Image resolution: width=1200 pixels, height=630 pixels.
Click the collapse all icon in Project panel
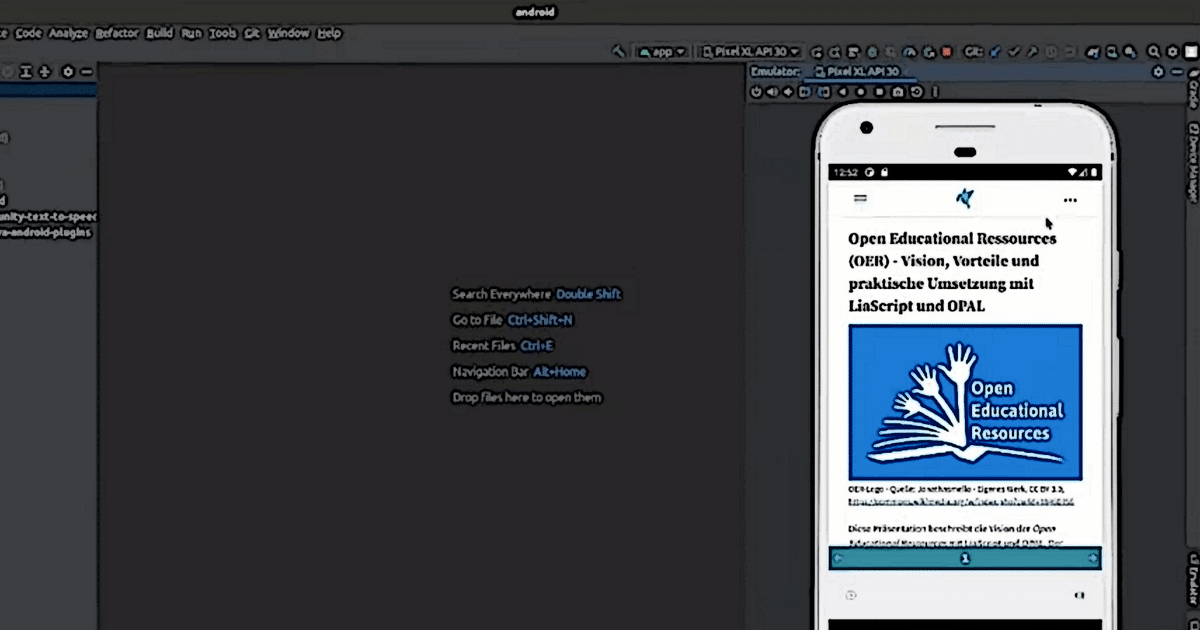coord(44,72)
